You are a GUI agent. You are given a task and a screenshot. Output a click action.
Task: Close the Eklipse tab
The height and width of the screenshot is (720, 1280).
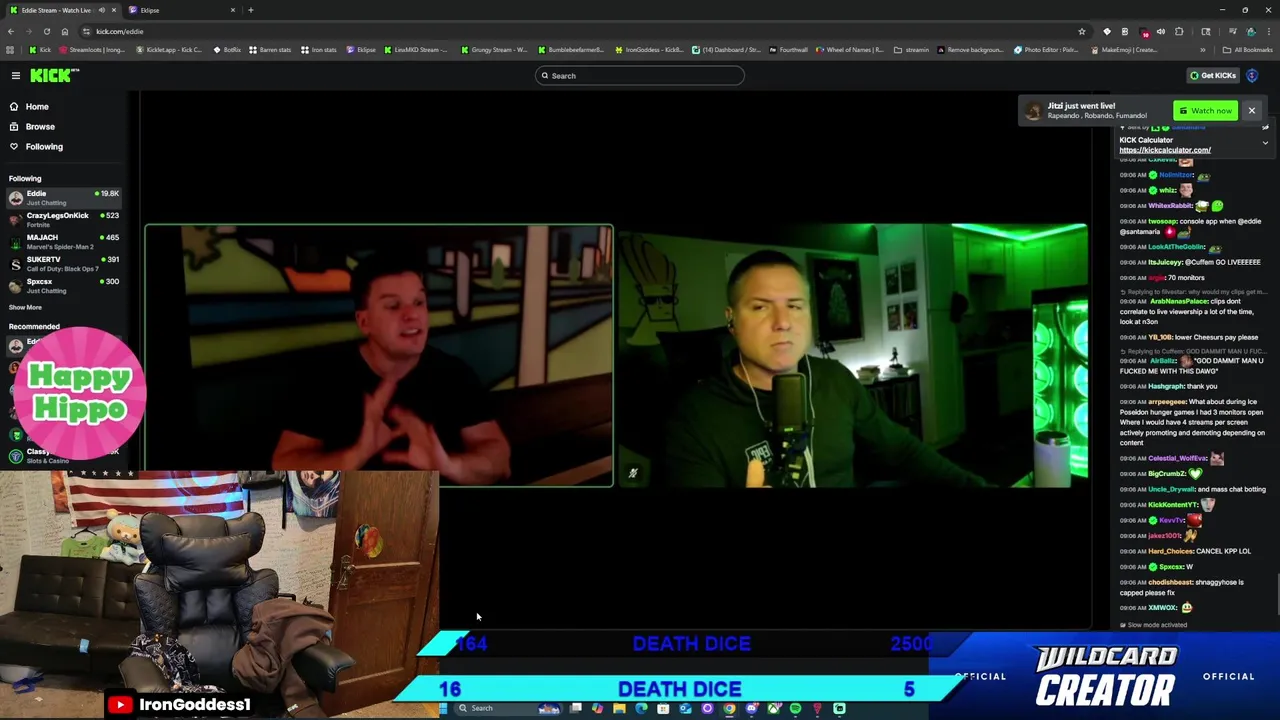coord(233,10)
